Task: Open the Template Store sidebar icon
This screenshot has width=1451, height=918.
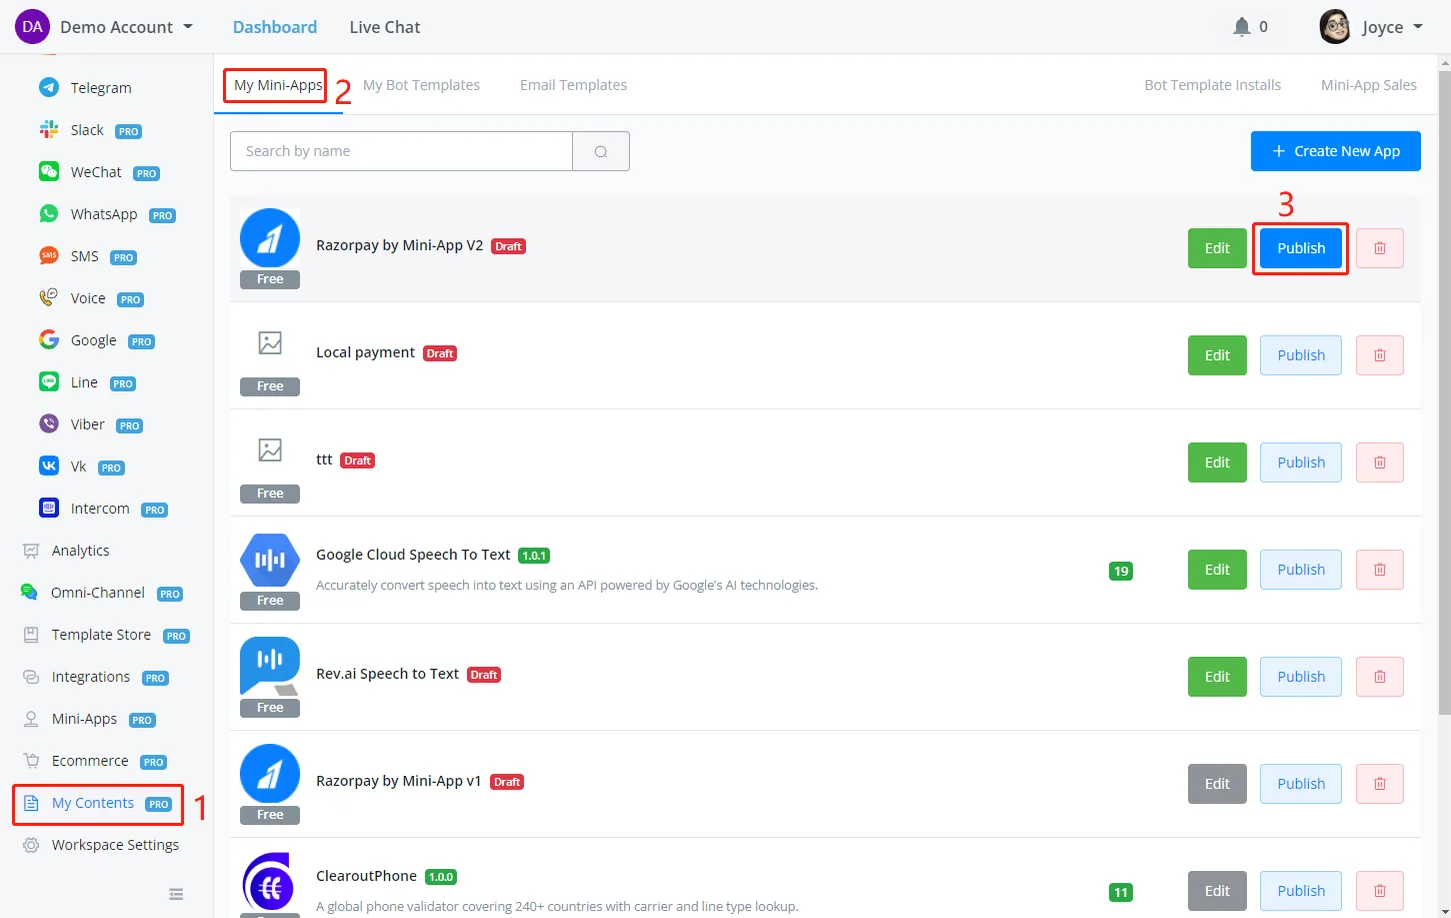Action: [x=31, y=634]
